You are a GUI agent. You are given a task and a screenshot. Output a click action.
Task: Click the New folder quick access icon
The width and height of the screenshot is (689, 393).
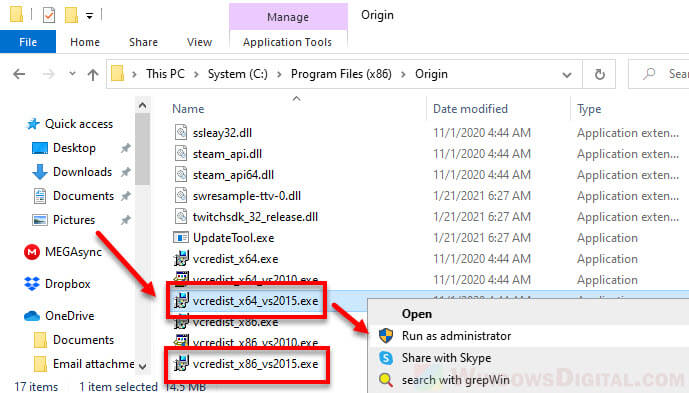click(x=71, y=15)
